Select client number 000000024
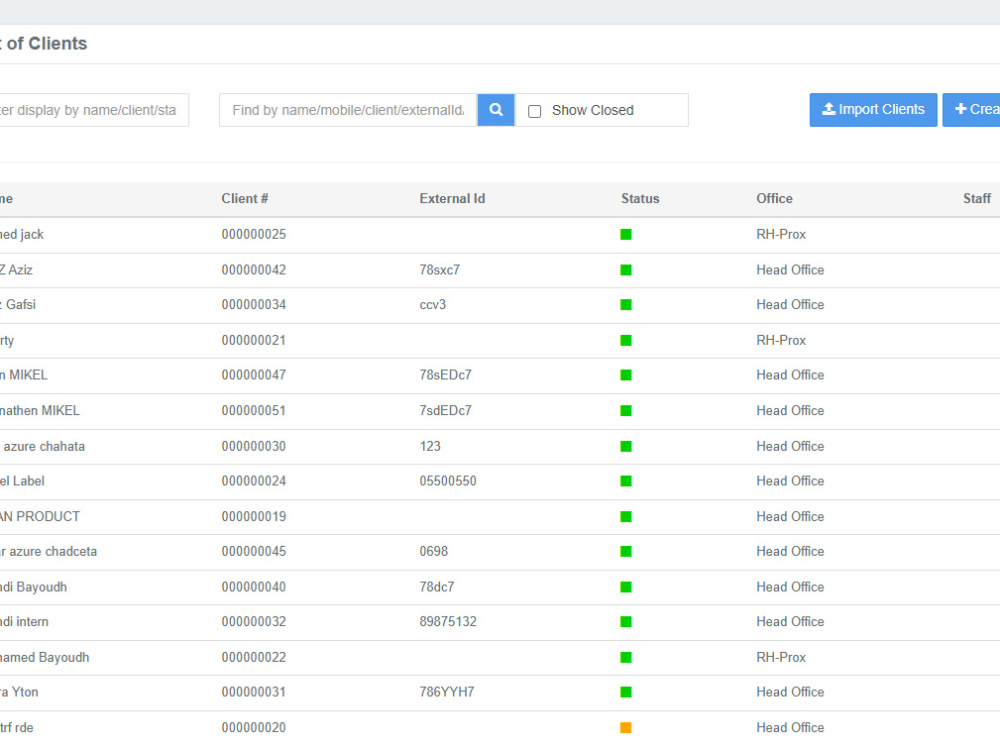Screen dimensions: 1000x749 pyautogui.click(x=254, y=481)
